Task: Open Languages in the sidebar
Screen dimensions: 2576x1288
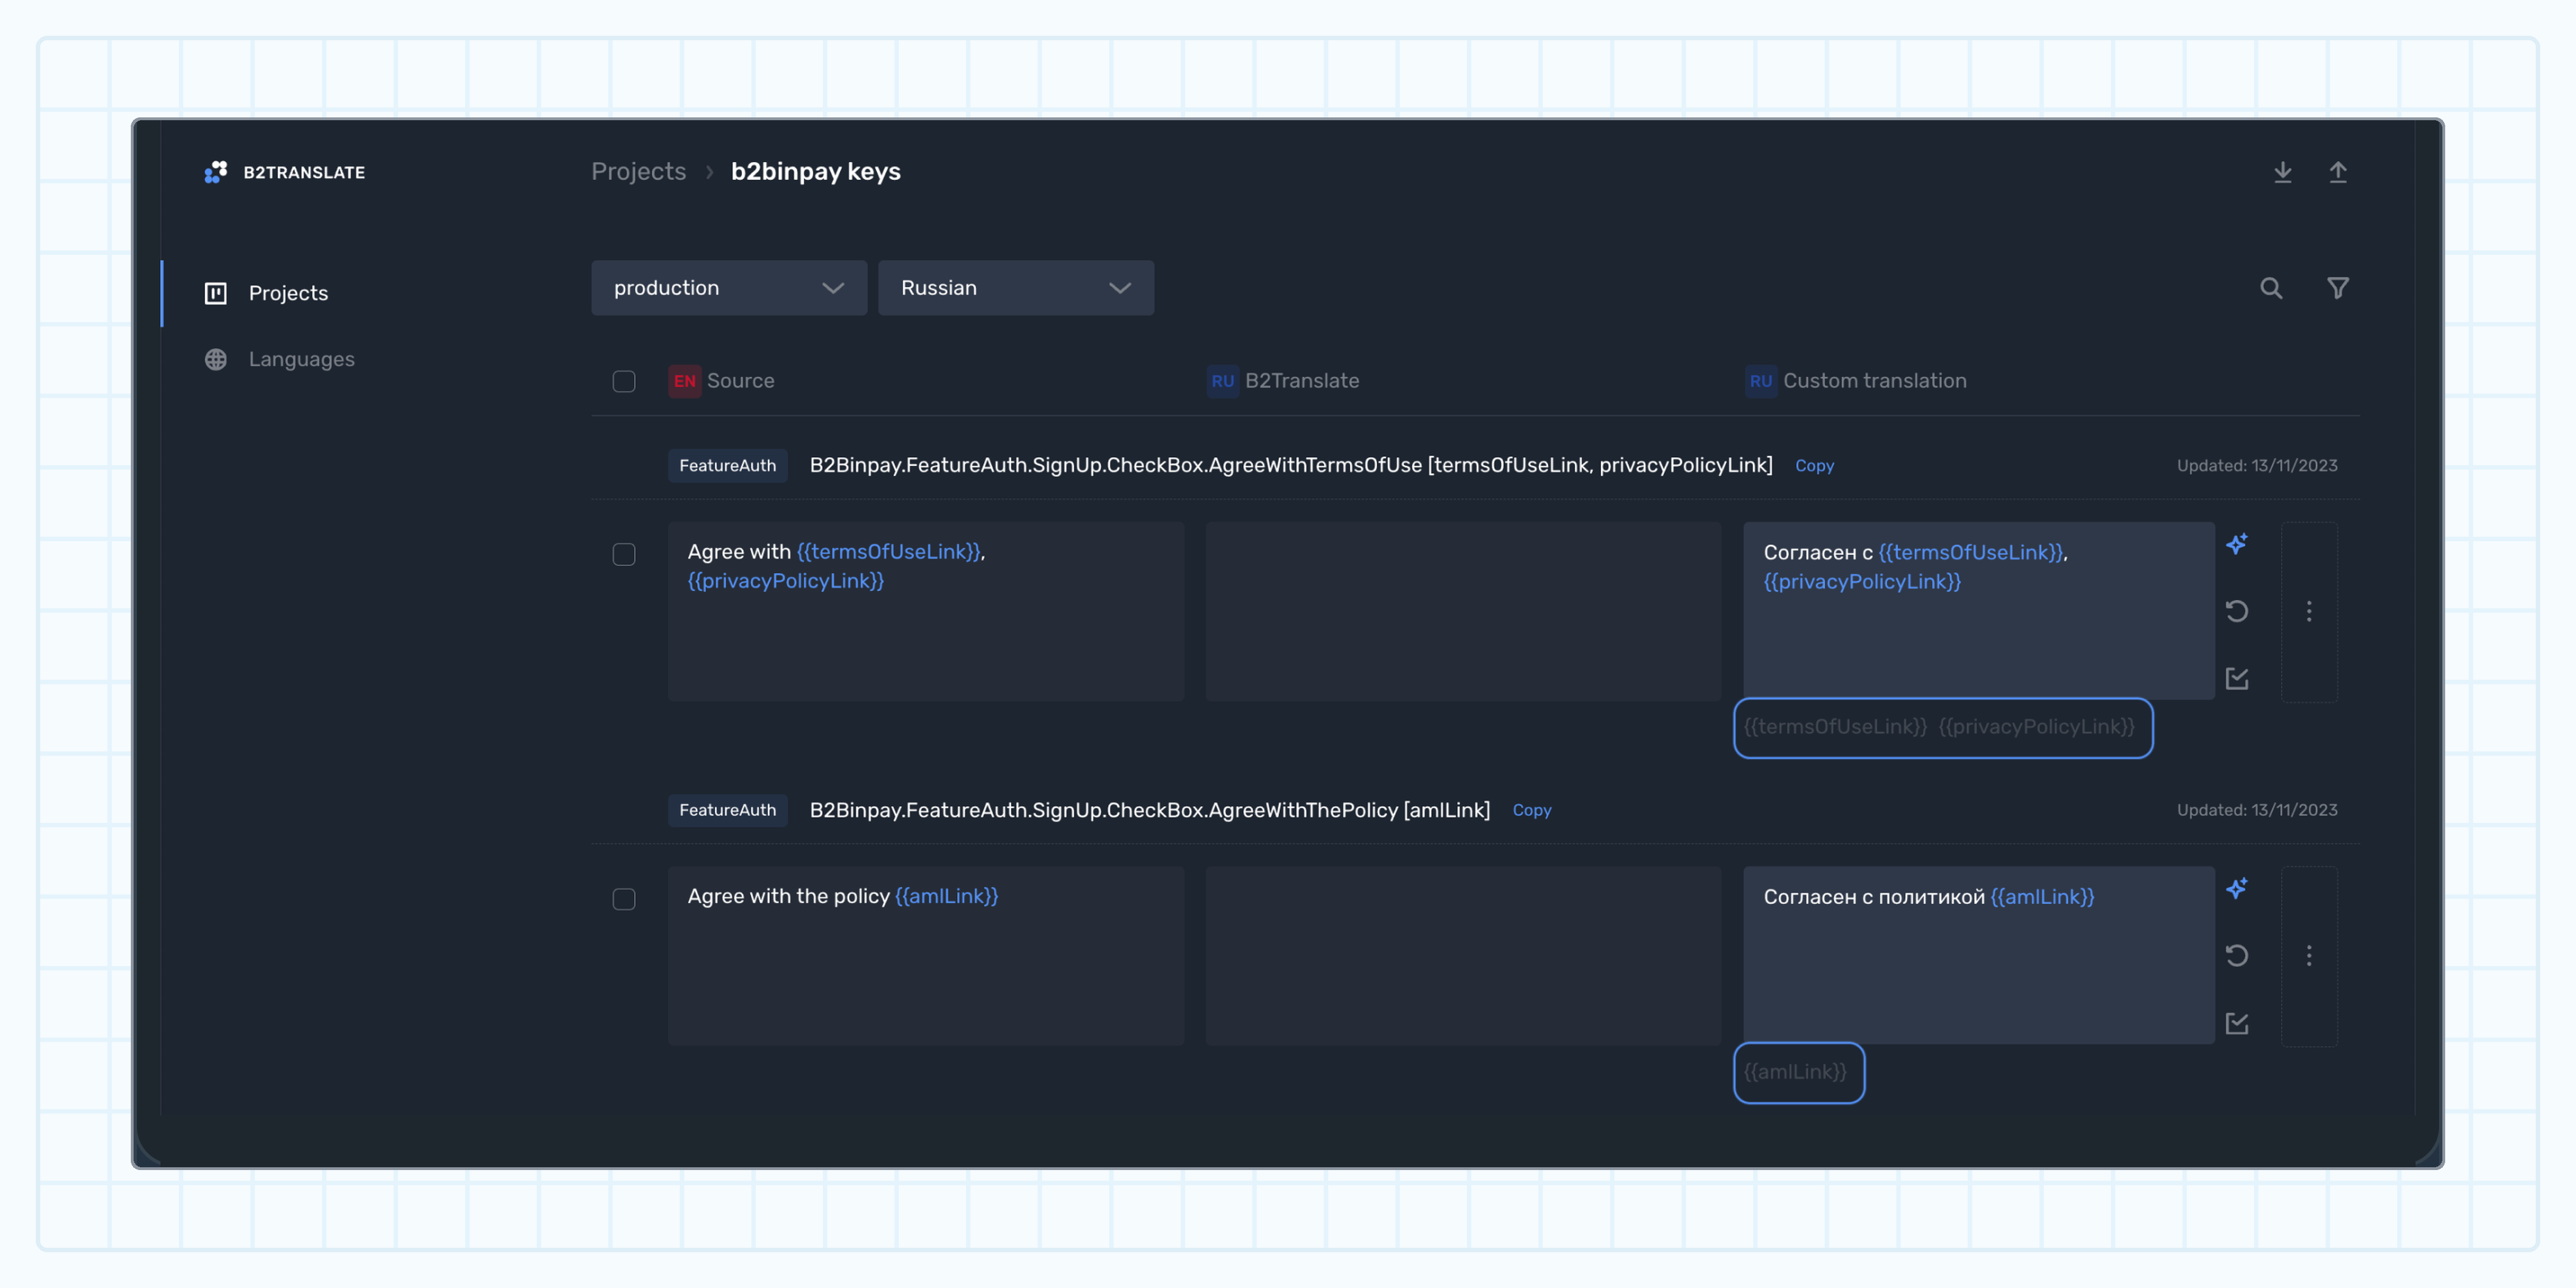Action: tap(301, 359)
